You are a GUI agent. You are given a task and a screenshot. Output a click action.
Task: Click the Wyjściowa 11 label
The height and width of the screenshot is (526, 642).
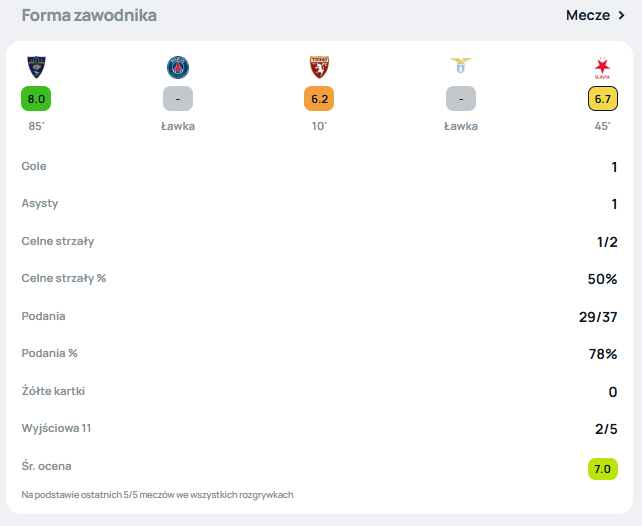click(55, 428)
